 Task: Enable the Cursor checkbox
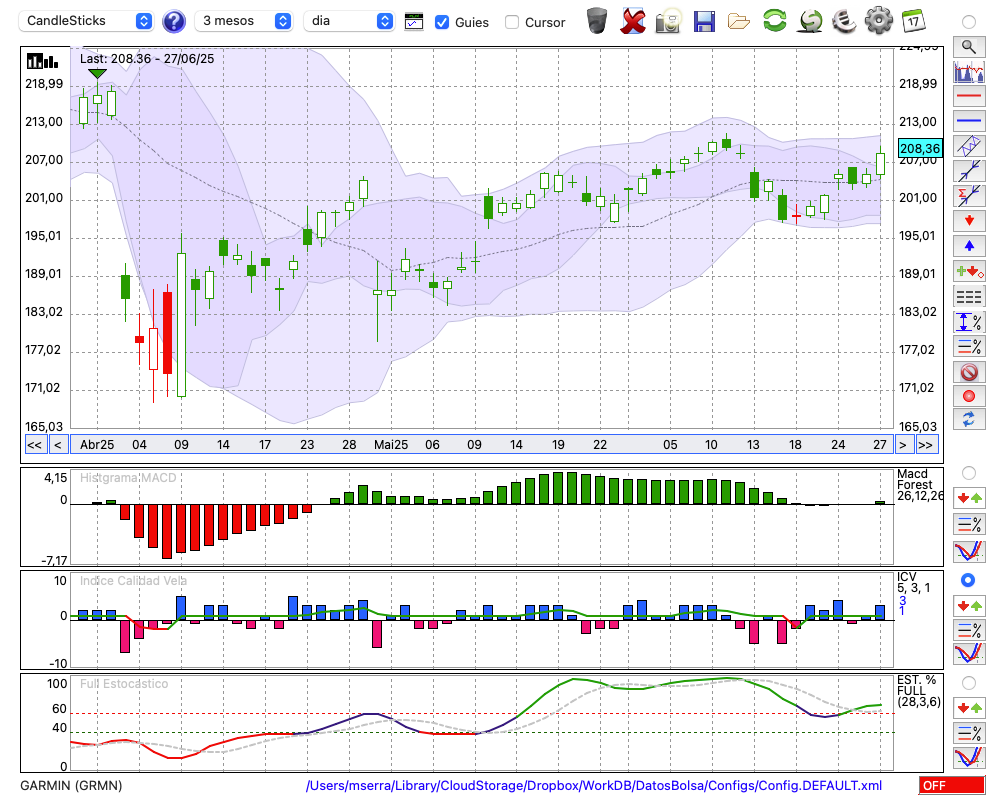coord(511,22)
